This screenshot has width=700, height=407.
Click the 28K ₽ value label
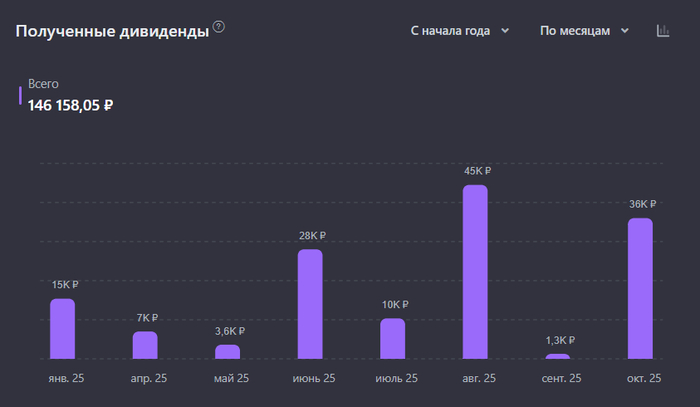(312, 236)
